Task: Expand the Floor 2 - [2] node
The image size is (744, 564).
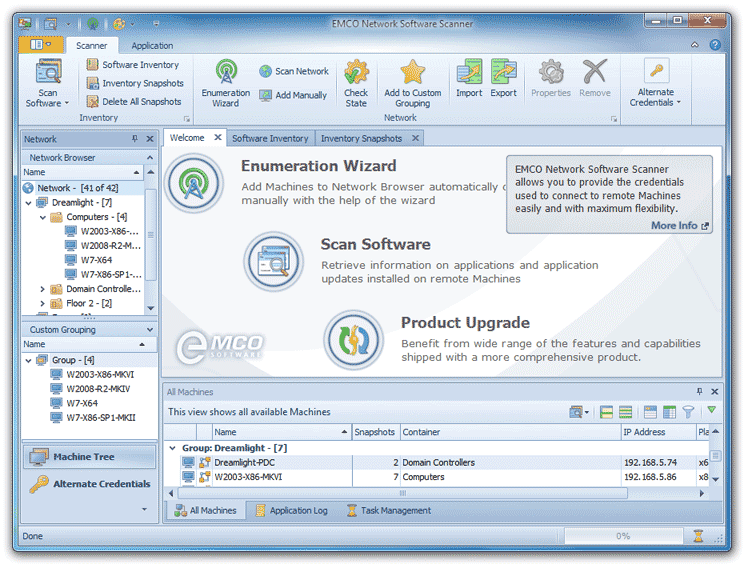Action: [43, 303]
